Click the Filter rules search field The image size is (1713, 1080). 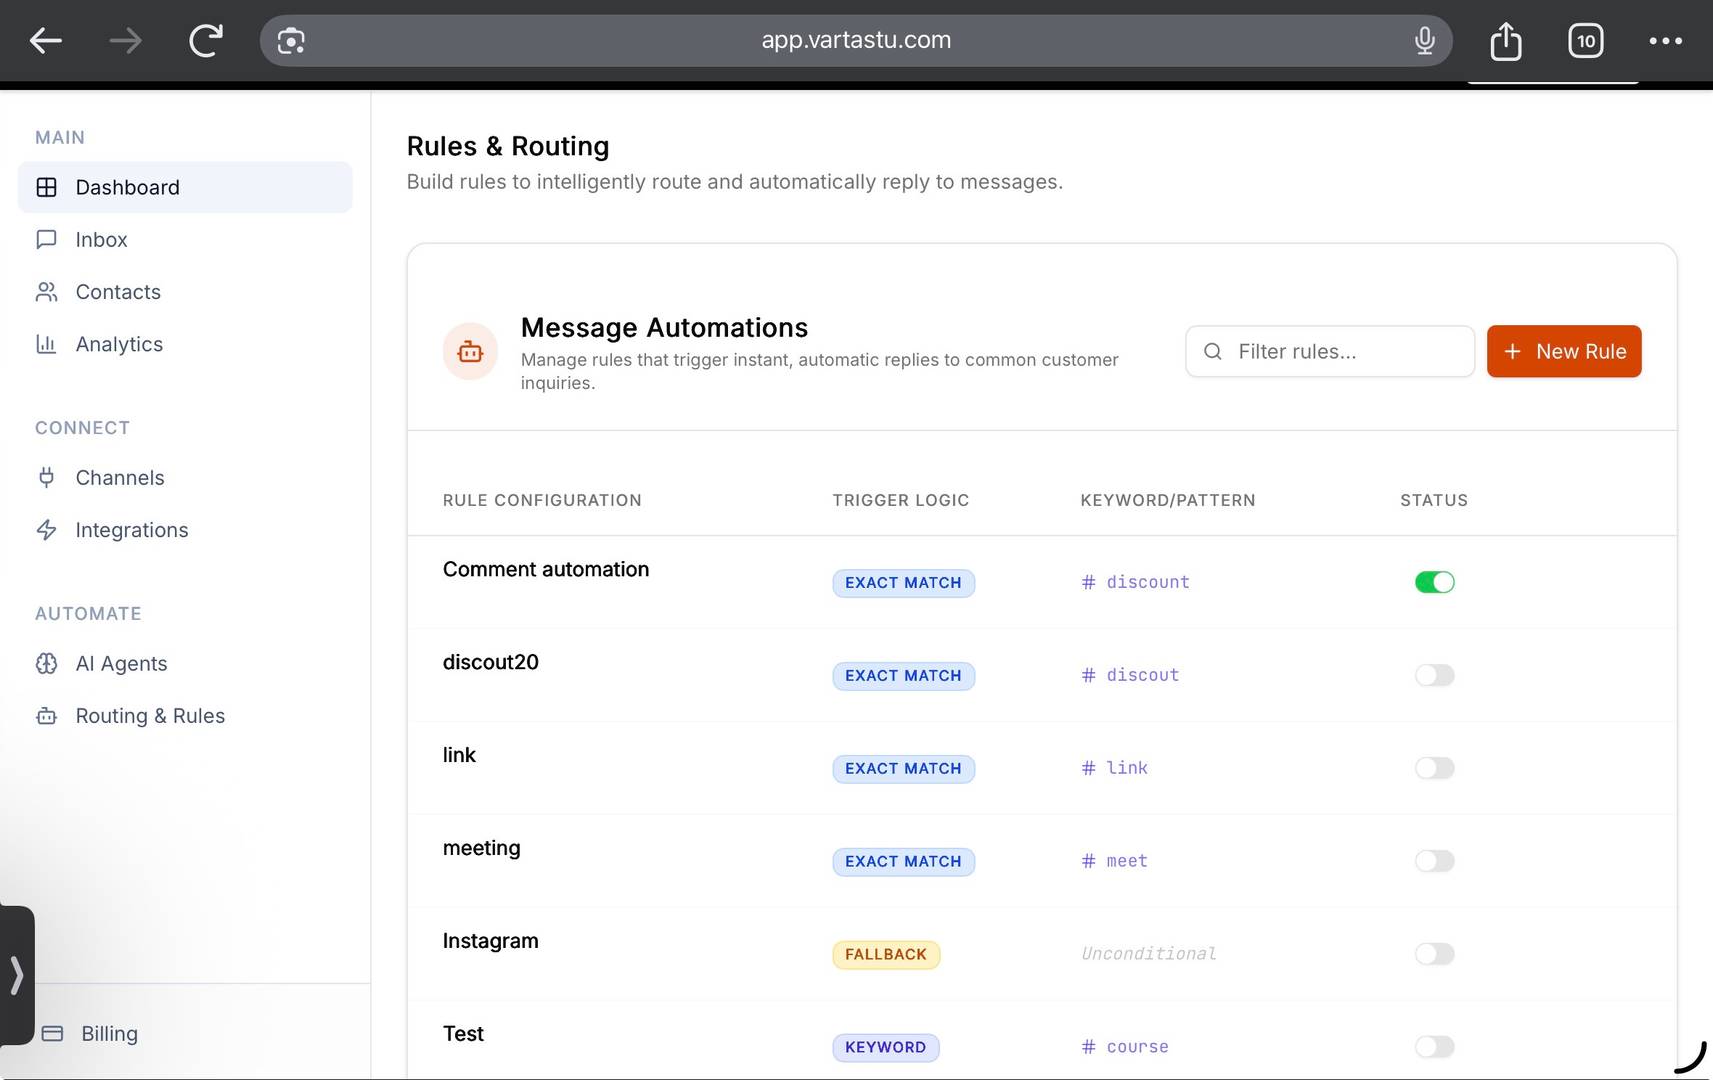(1329, 351)
